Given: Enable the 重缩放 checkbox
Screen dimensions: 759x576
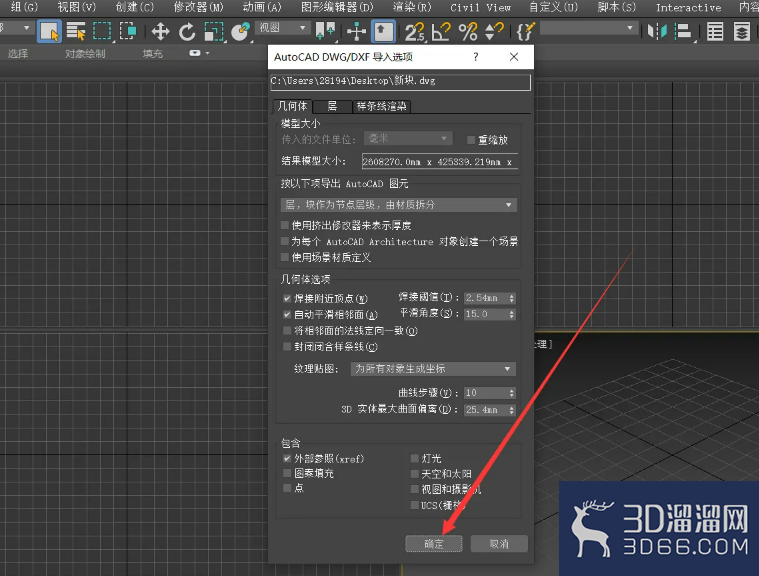Looking at the screenshot, I should 471,140.
